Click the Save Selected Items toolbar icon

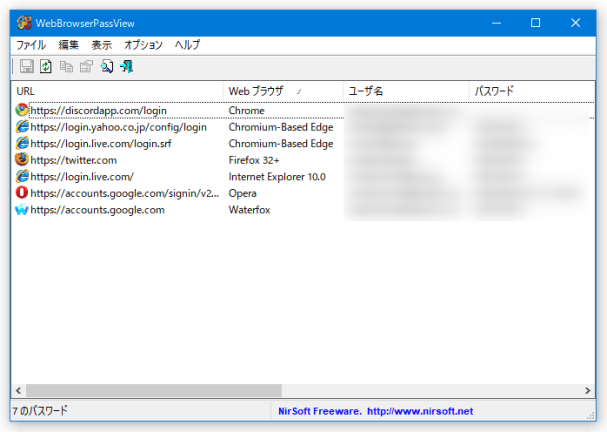(27, 66)
